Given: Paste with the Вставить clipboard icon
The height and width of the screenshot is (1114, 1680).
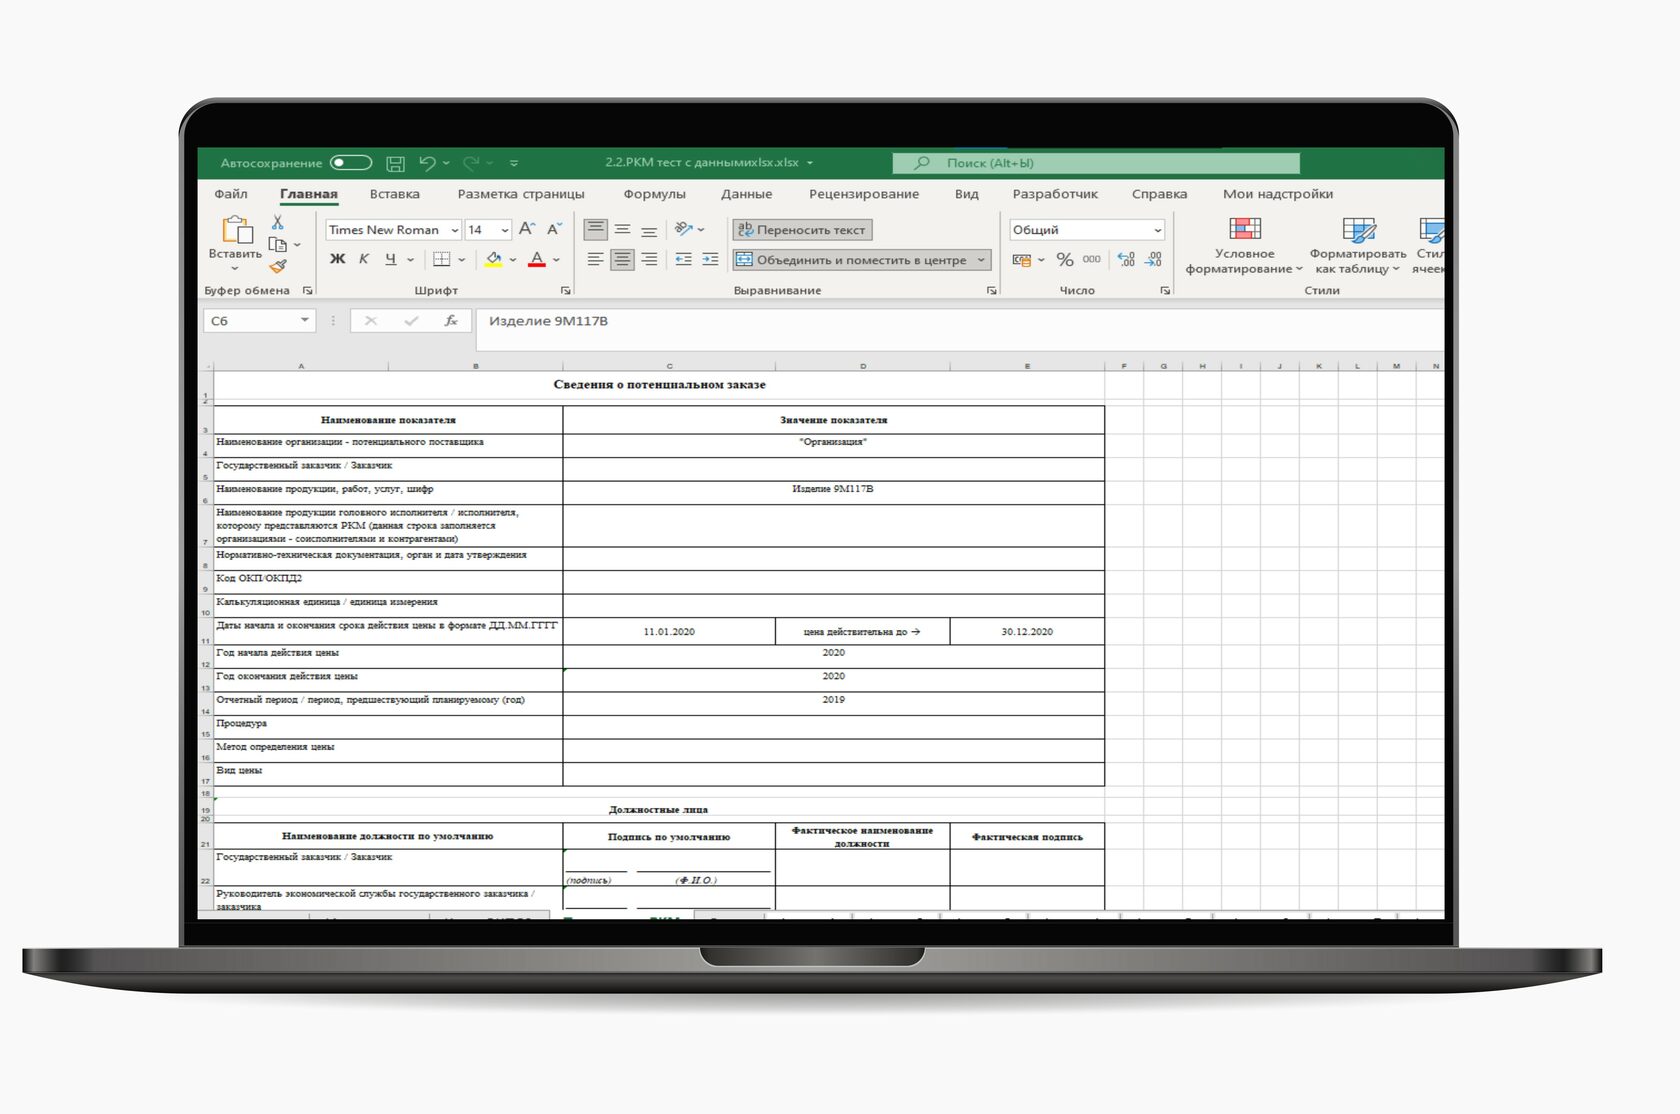Looking at the screenshot, I should point(236,231).
